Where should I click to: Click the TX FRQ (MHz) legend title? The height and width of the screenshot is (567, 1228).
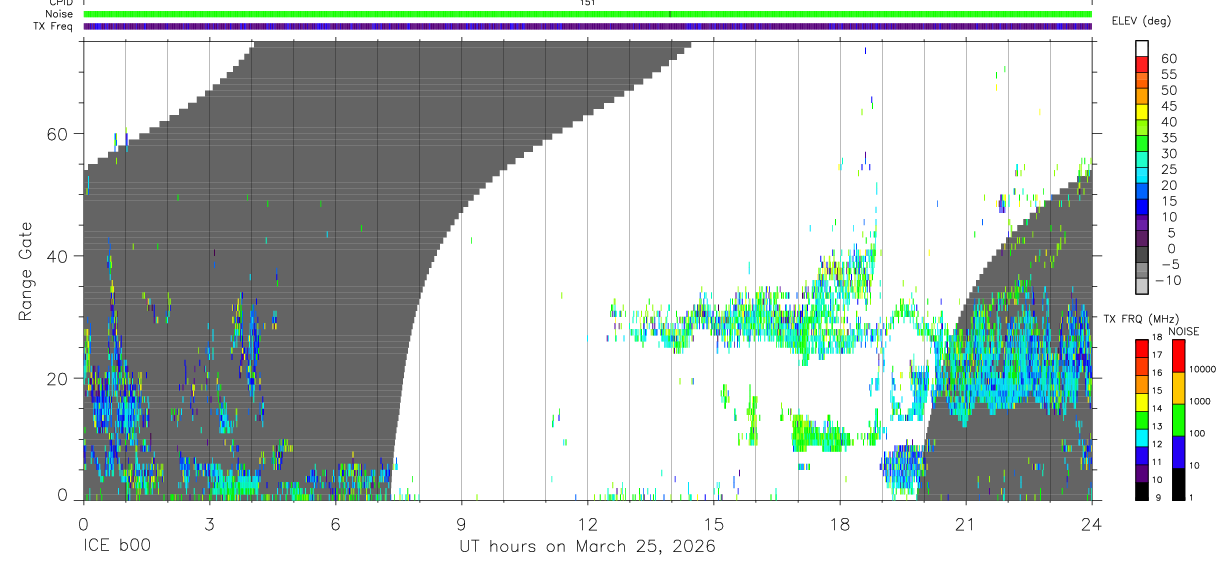(1141, 319)
